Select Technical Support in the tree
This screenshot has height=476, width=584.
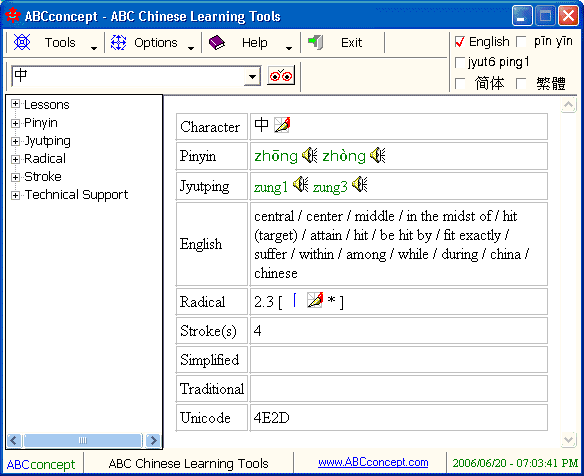(76, 194)
